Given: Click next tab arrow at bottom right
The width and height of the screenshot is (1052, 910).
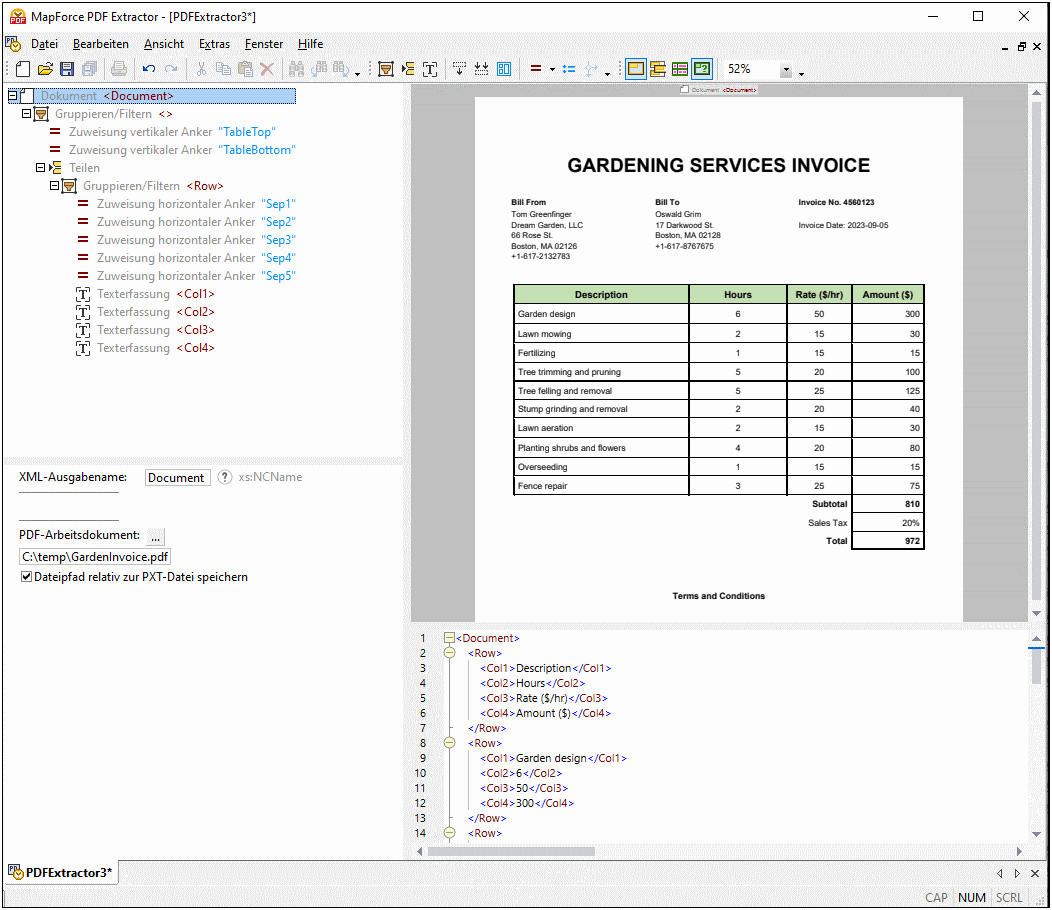Looking at the screenshot, I should [x=1017, y=874].
